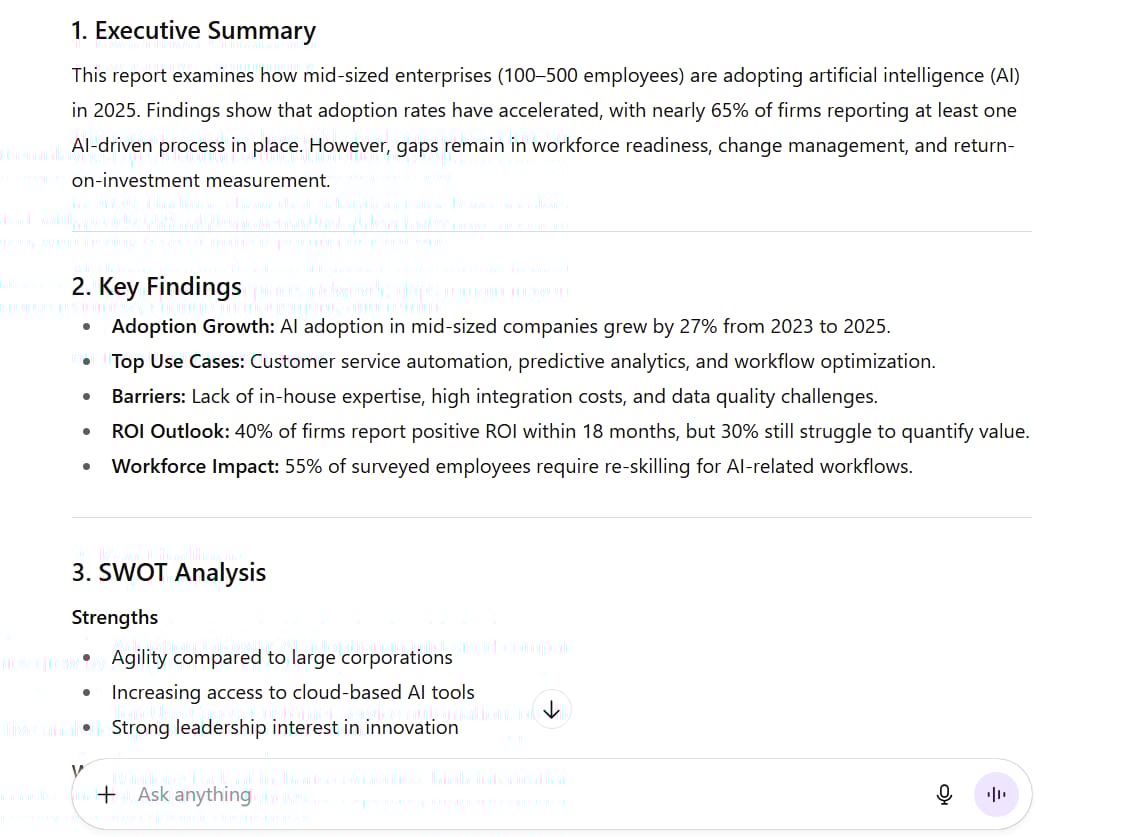Click the text on-investment measurement
This screenshot has height=837, width=1130.
(x=200, y=181)
